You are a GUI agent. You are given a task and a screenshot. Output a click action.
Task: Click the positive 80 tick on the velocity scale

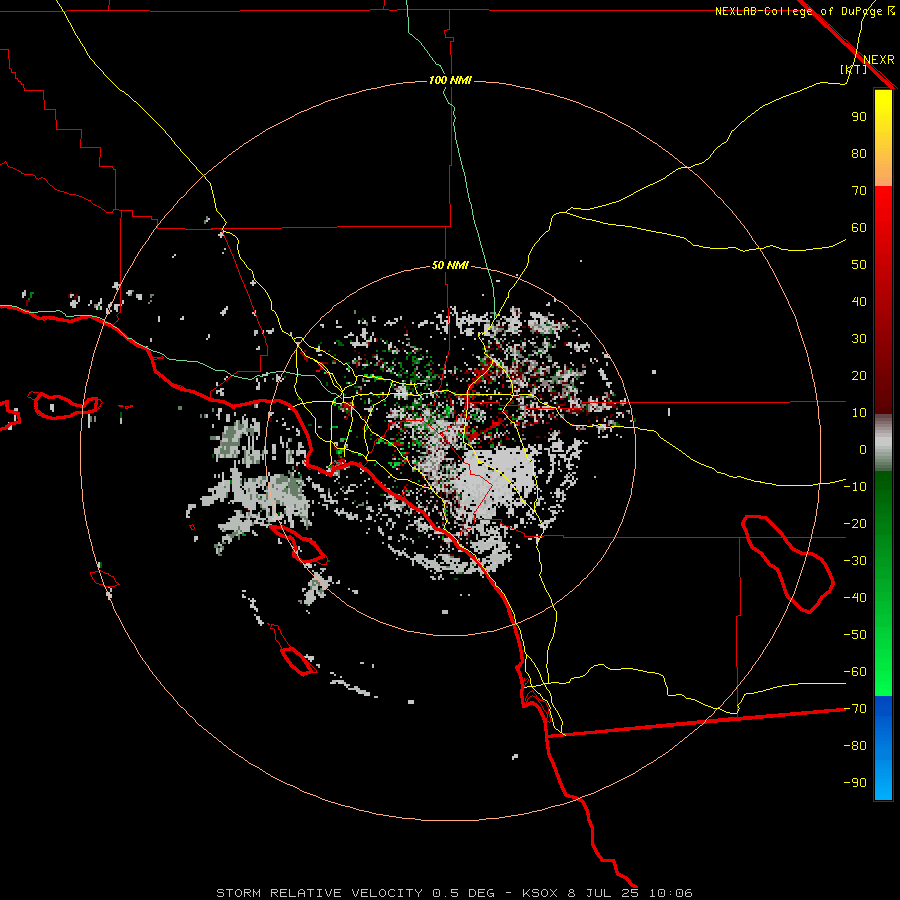[x=859, y=153]
